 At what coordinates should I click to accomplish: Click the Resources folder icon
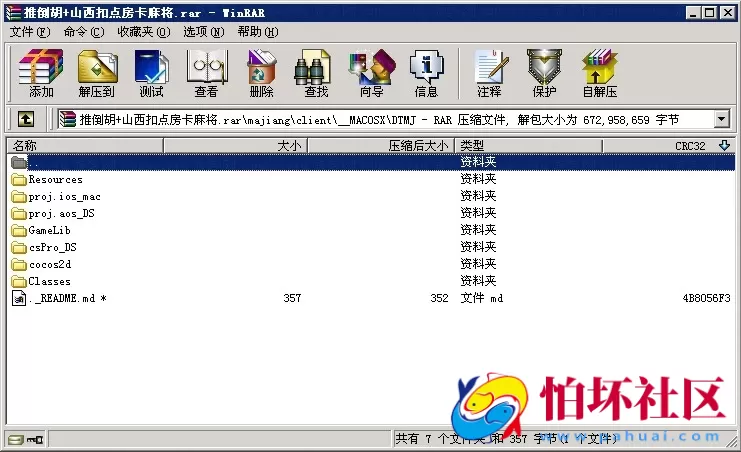coord(19,180)
